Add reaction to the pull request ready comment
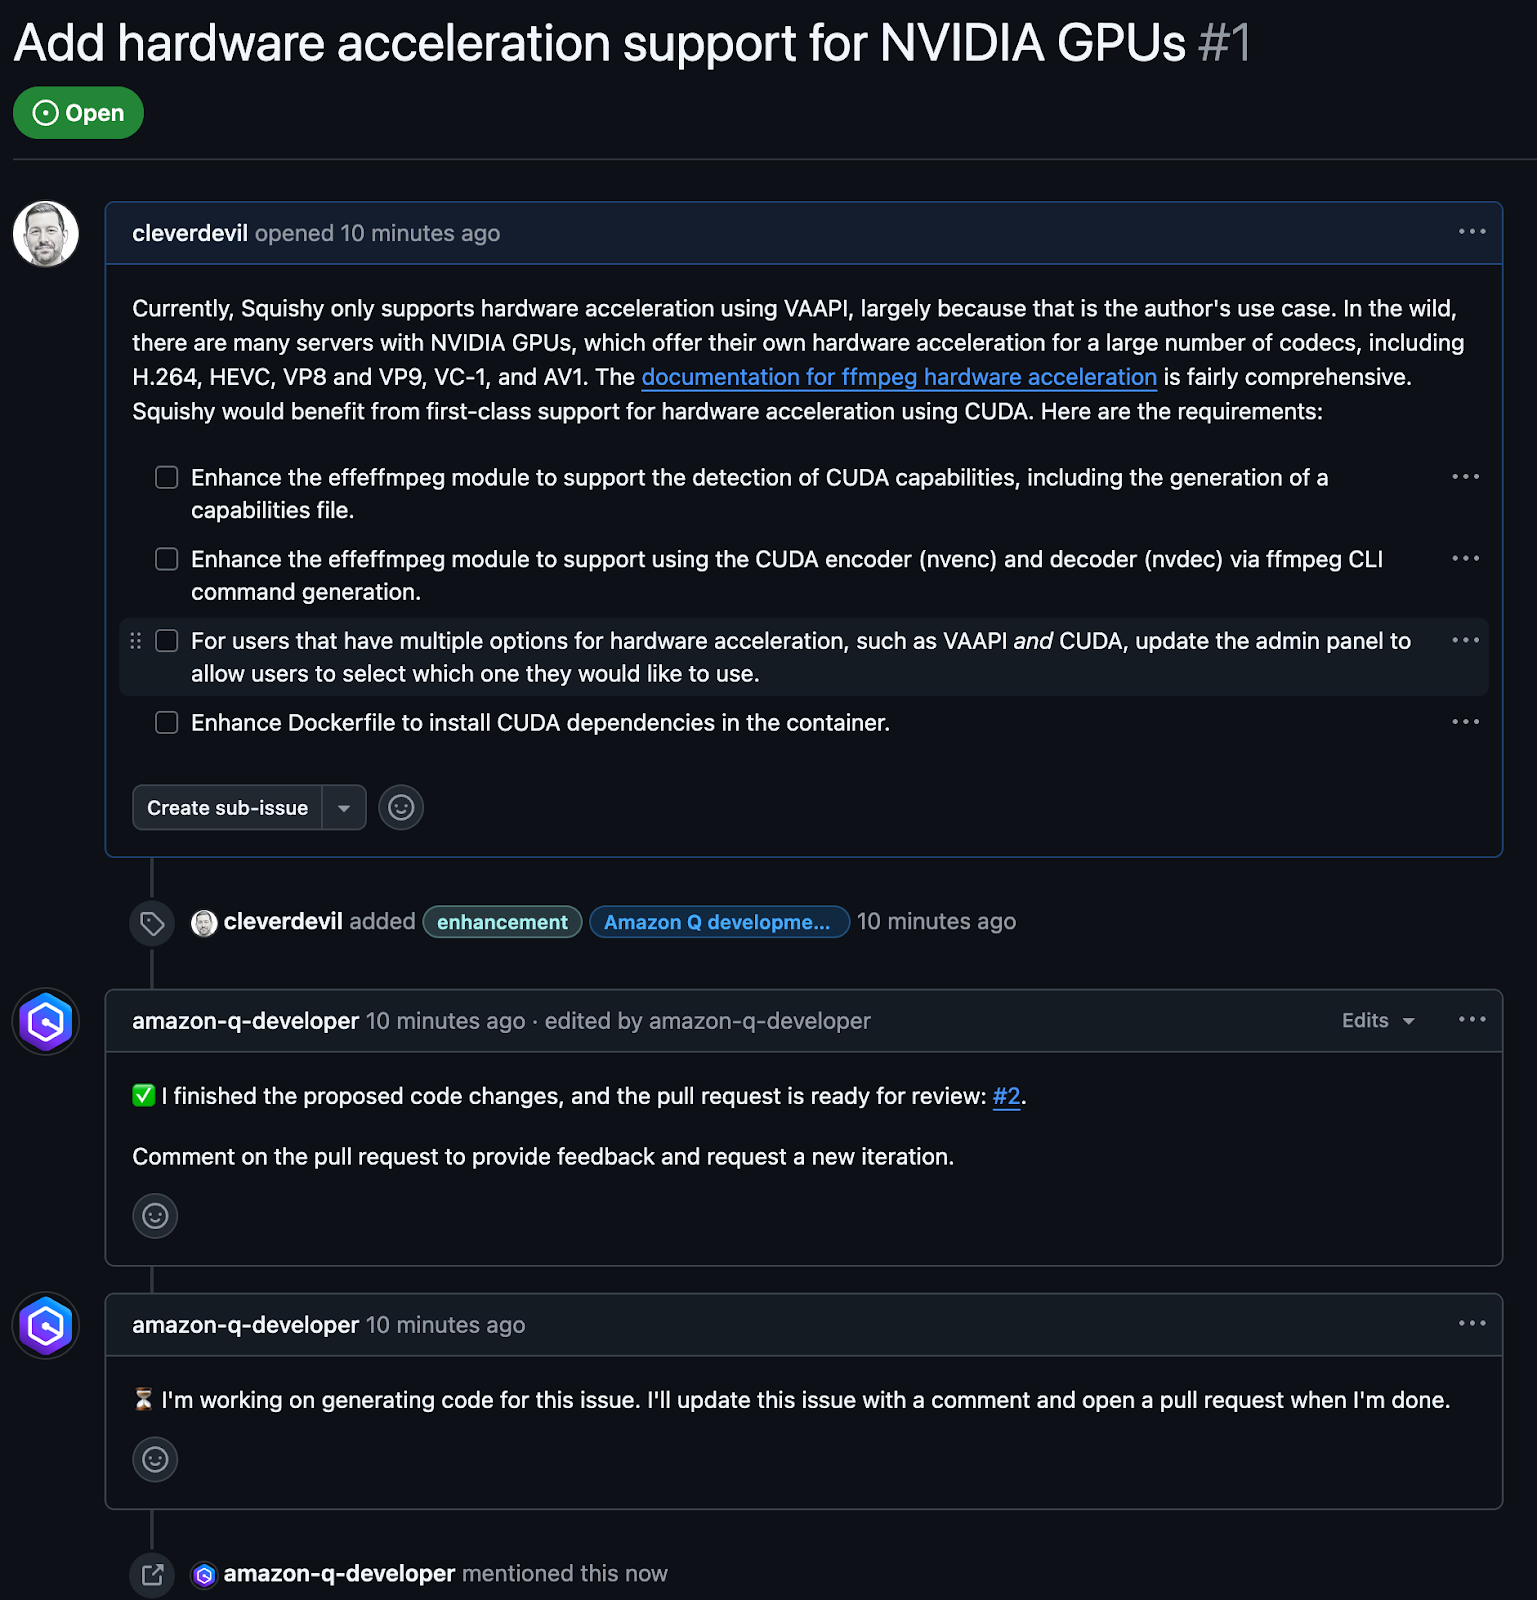1537x1600 pixels. (155, 1216)
